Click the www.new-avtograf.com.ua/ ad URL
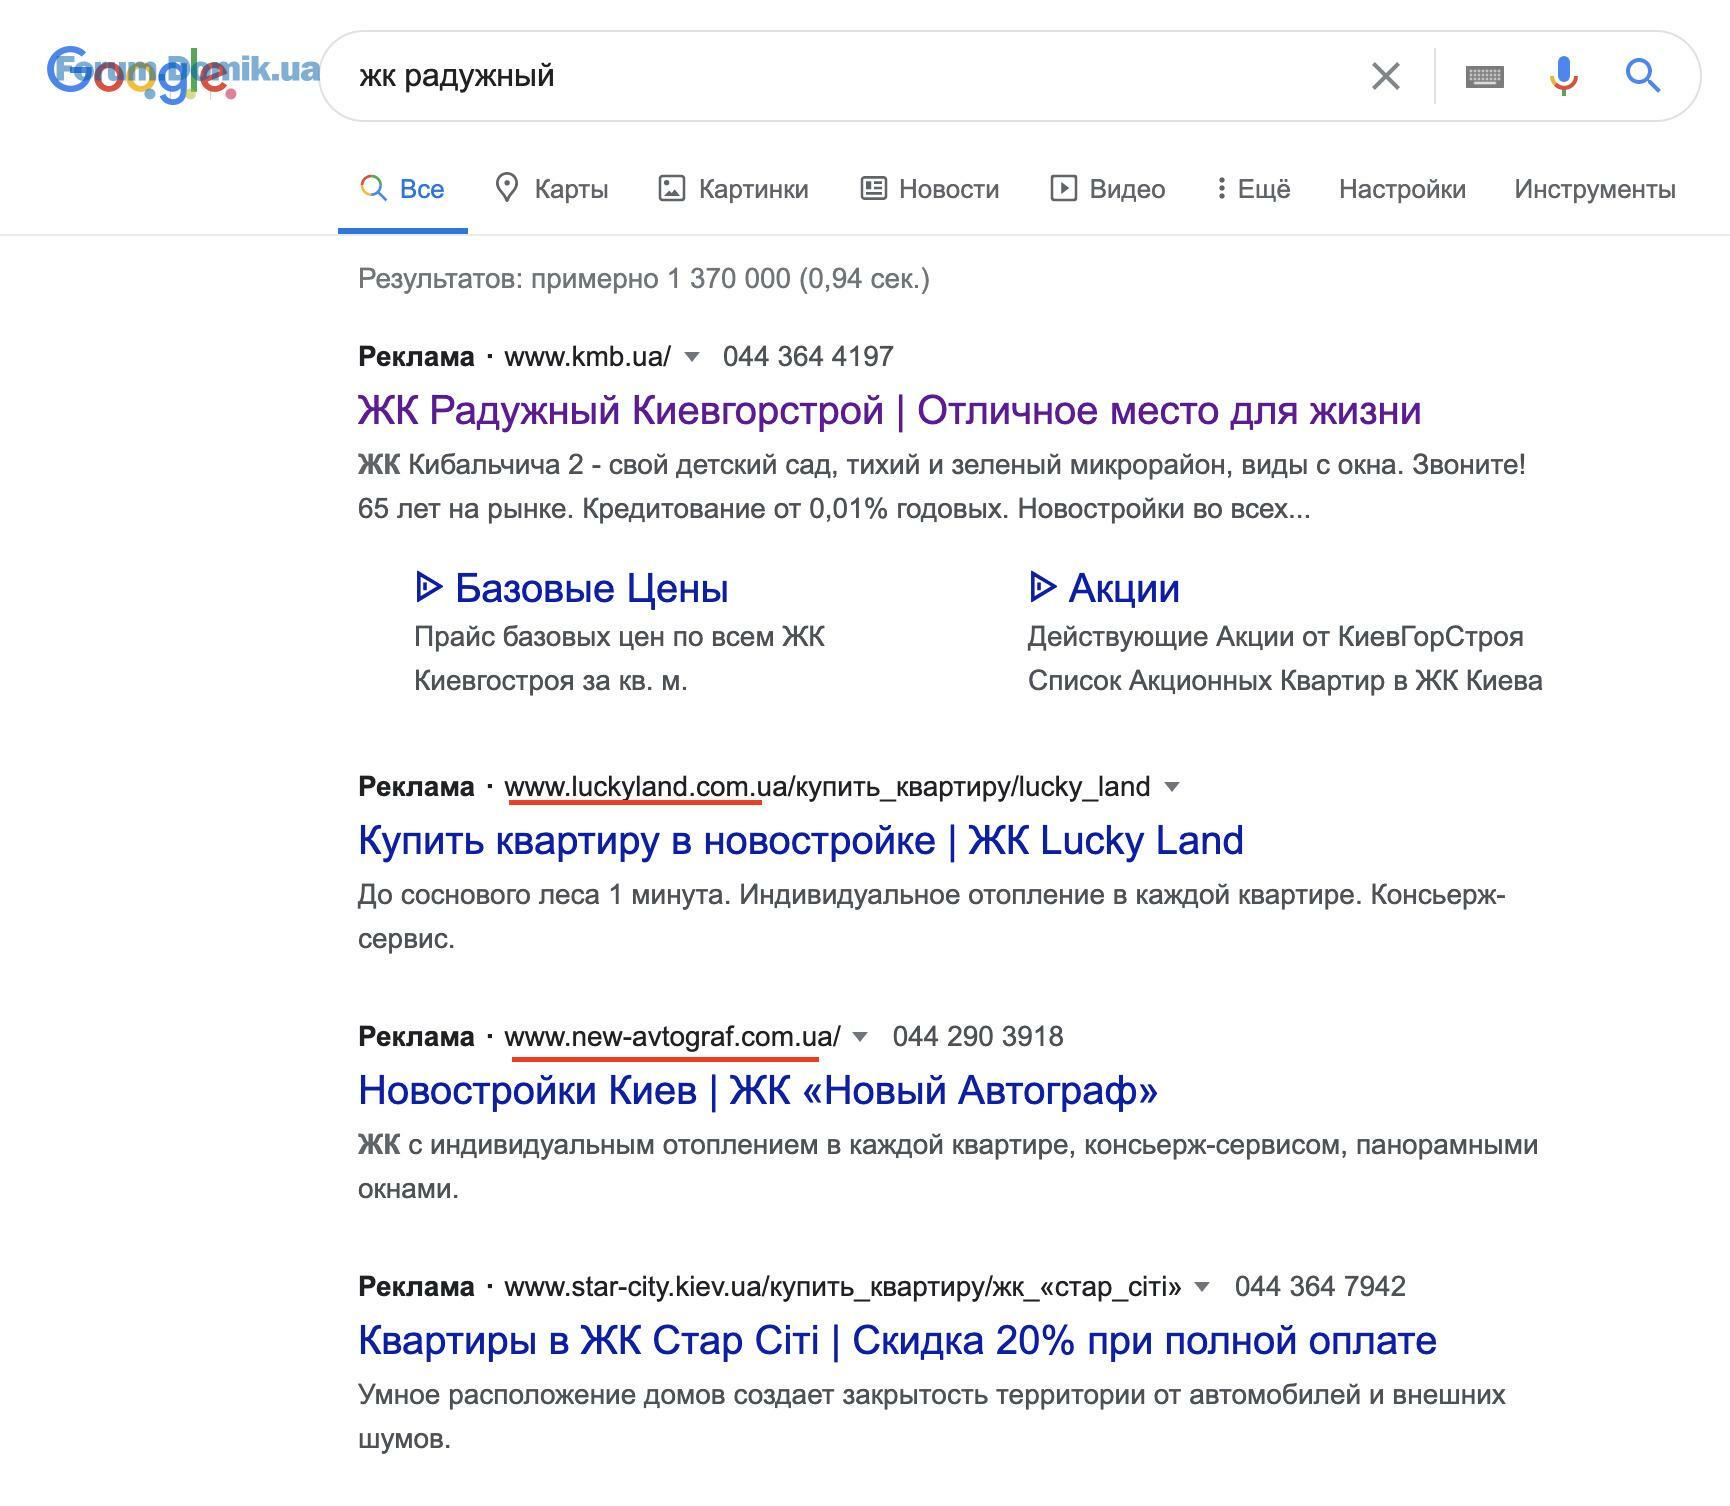Image resolution: width=1730 pixels, height=1506 pixels. tap(672, 1037)
